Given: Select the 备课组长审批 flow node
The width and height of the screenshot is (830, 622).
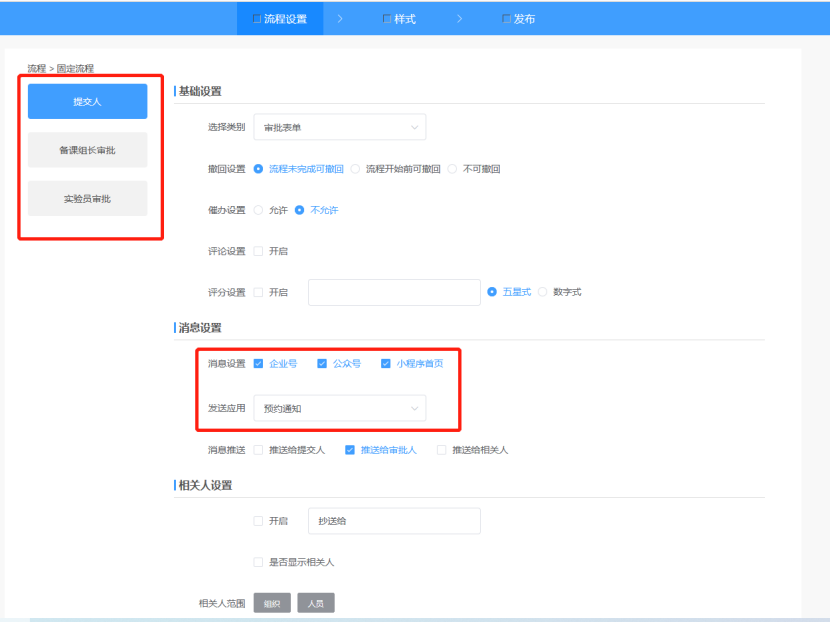Looking at the screenshot, I should coord(87,150).
